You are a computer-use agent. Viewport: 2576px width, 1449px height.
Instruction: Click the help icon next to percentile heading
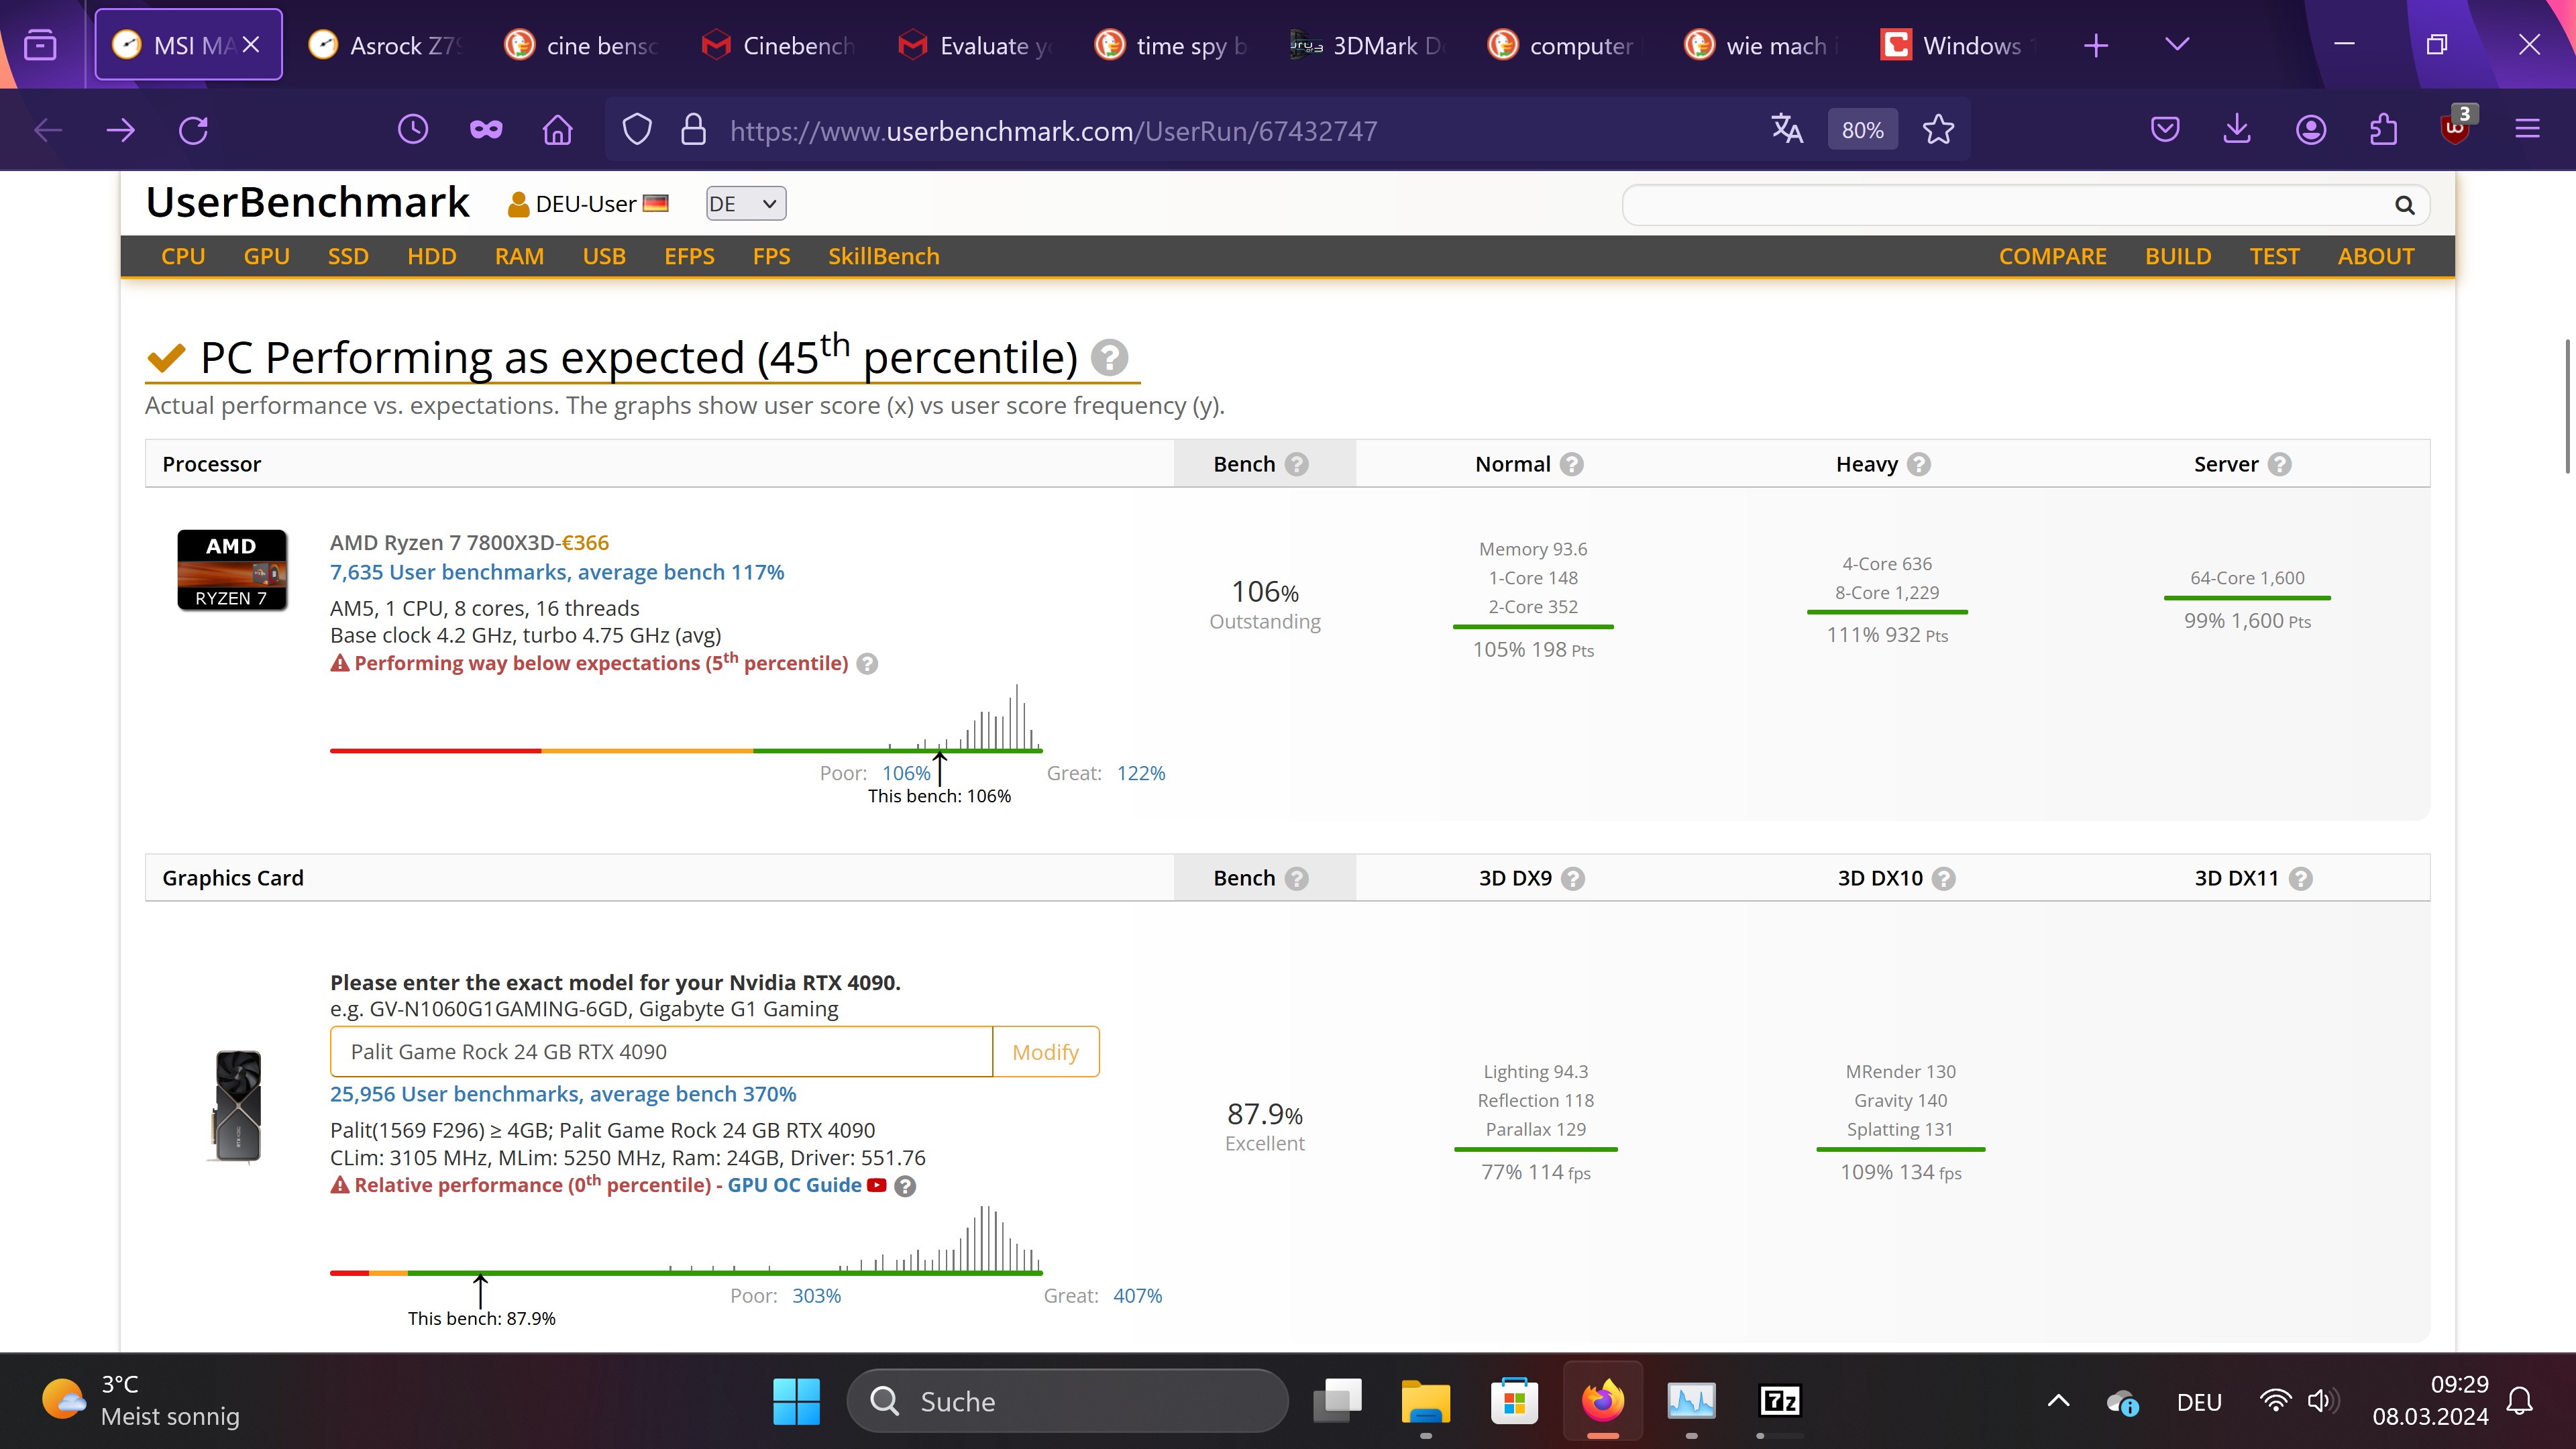[1109, 358]
